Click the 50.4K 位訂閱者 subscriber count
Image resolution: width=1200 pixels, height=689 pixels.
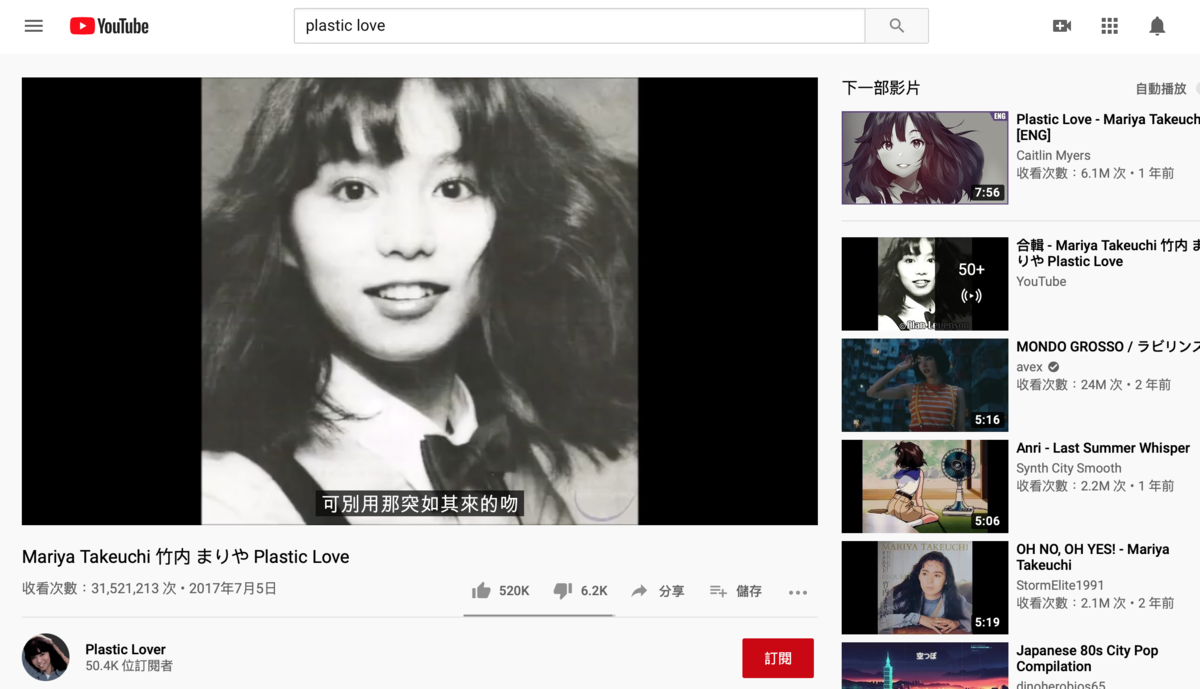click(x=129, y=666)
